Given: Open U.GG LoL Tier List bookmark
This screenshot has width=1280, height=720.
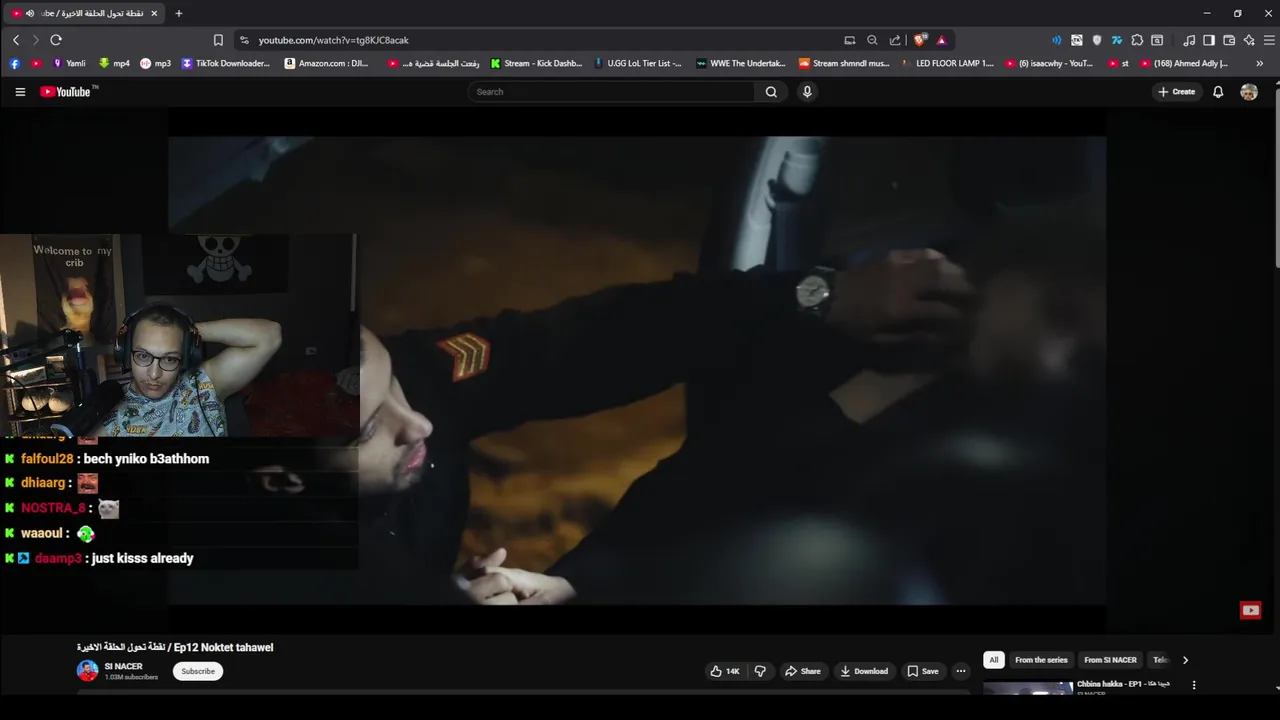Looking at the screenshot, I should click(x=637, y=63).
